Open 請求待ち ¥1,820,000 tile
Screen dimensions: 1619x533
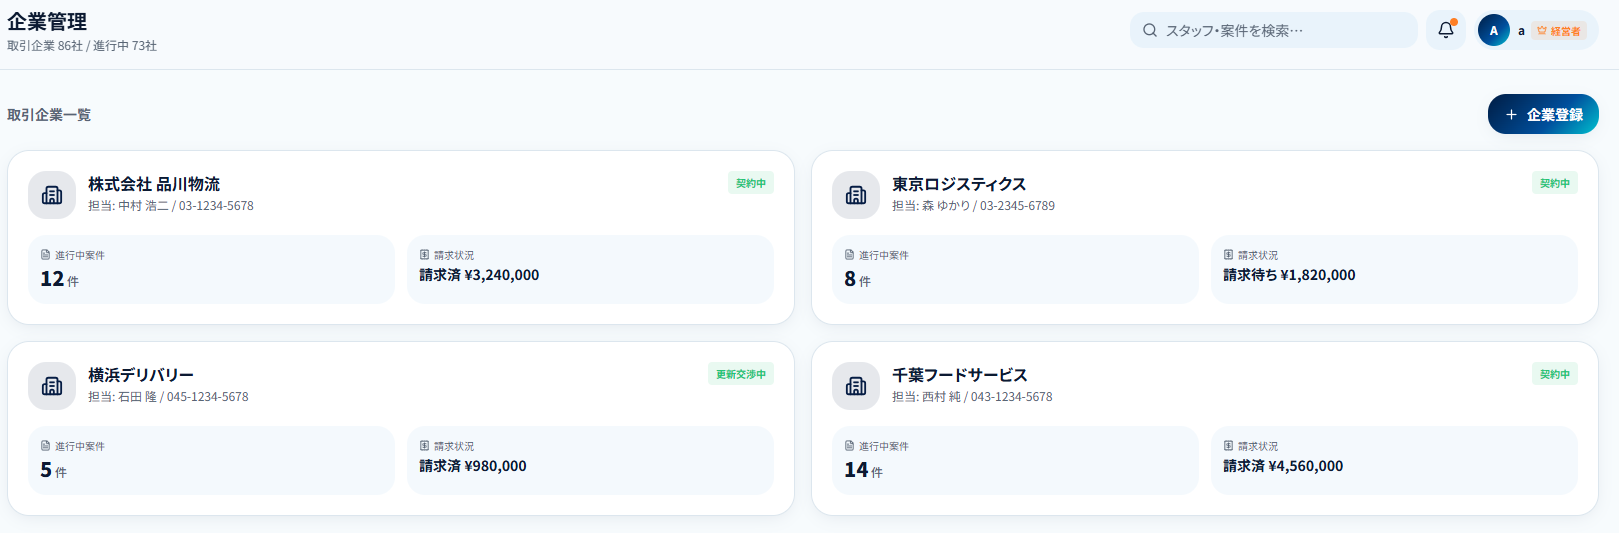[x=1394, y=270]
